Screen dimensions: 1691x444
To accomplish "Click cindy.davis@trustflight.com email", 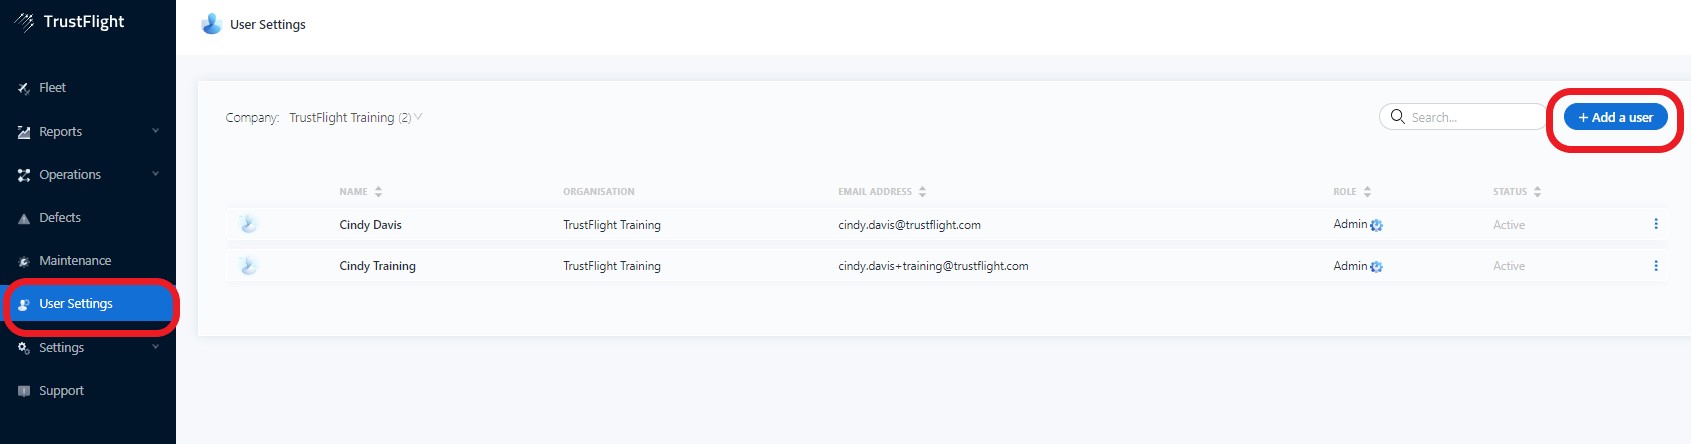I will [x=909, y=225].
